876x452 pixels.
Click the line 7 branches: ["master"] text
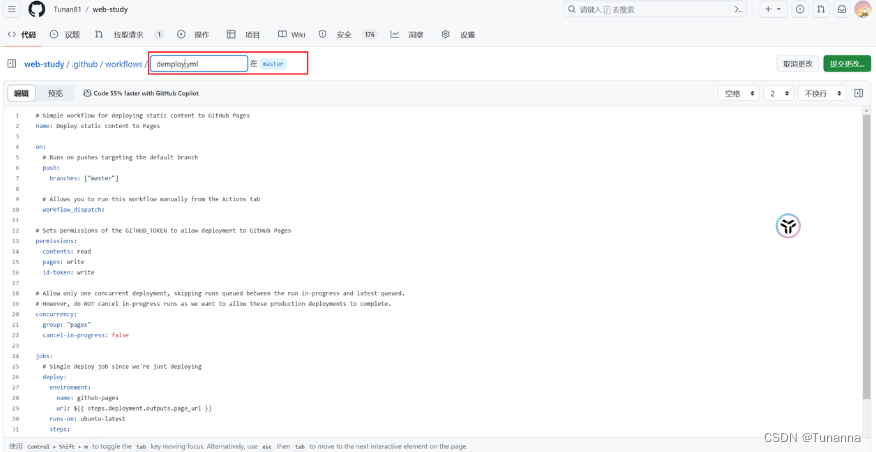(84, 178)
